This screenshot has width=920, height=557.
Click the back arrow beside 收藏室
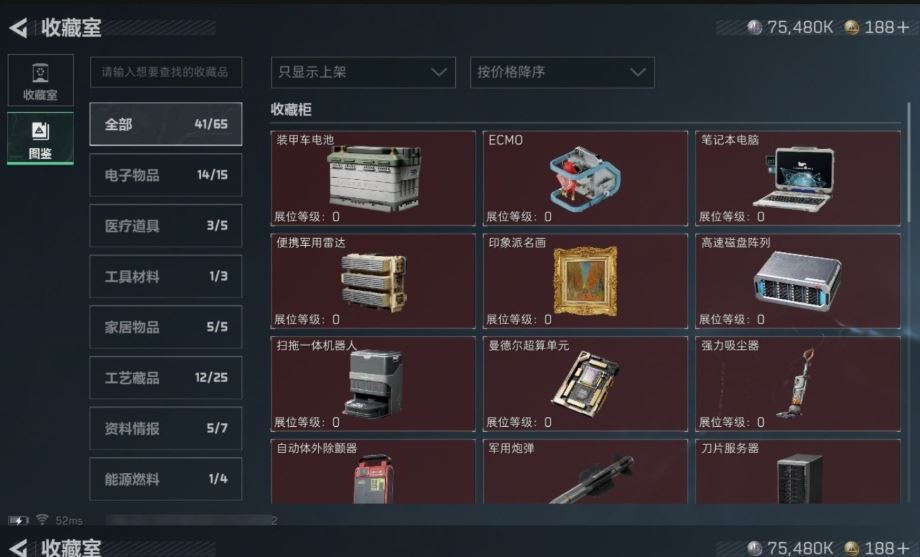[18, 27]
